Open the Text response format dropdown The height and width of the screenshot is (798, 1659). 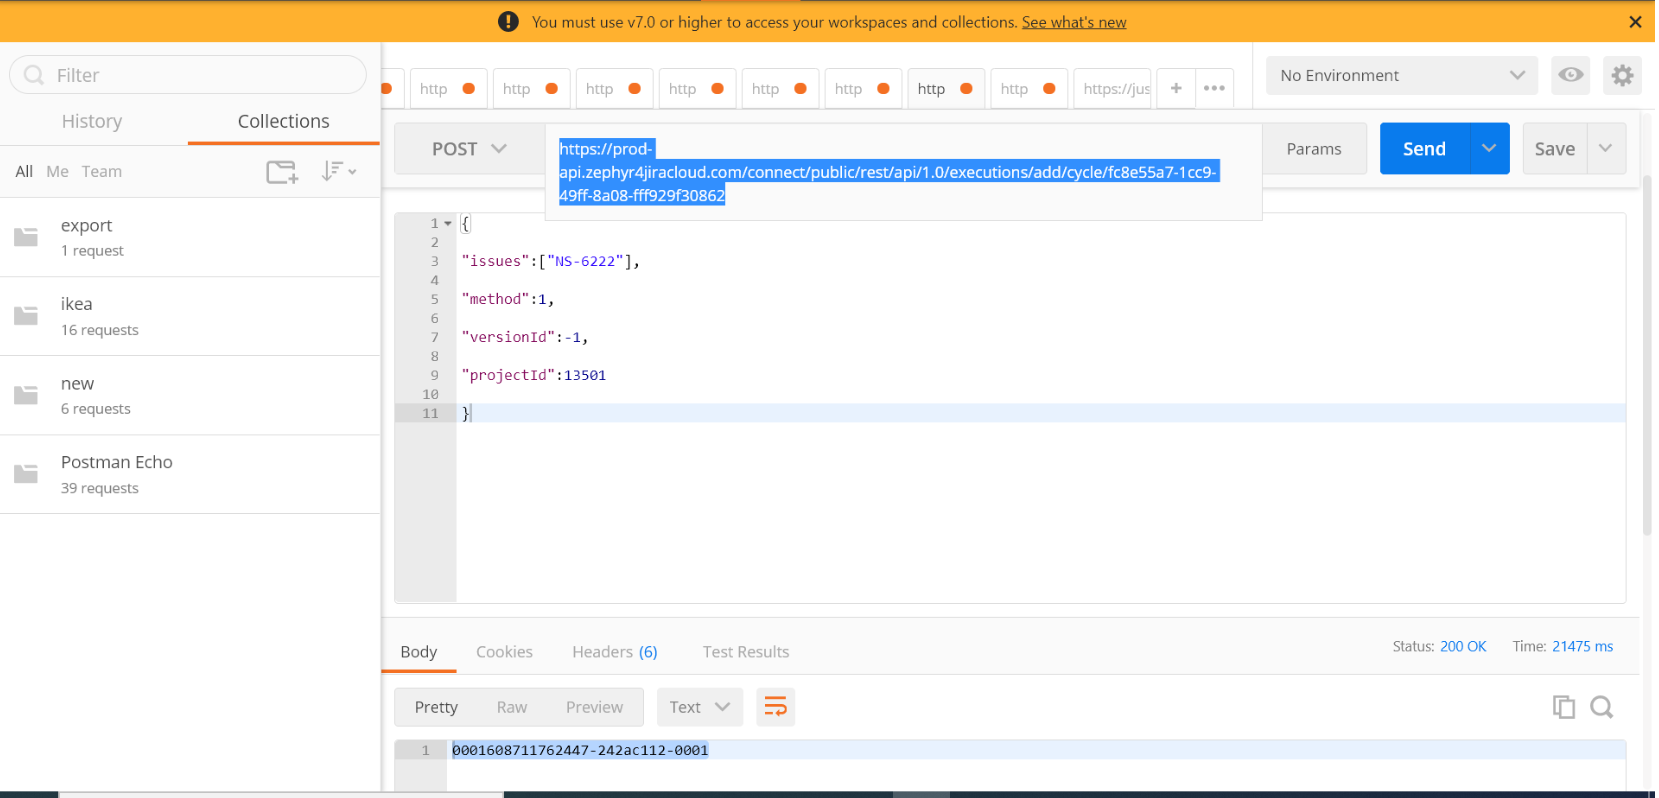click(x=699, y=707)
